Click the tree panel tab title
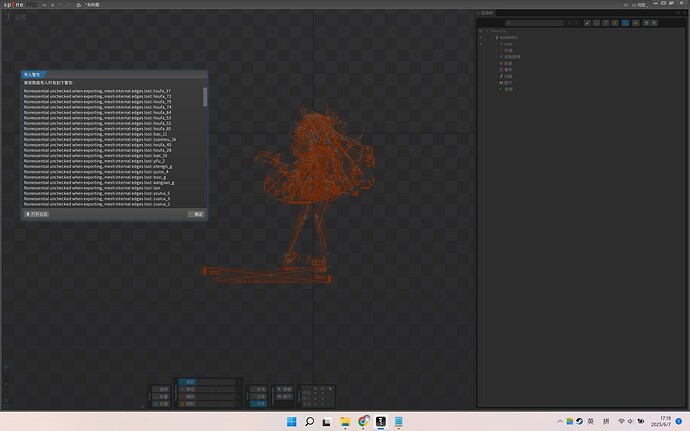 485,13
